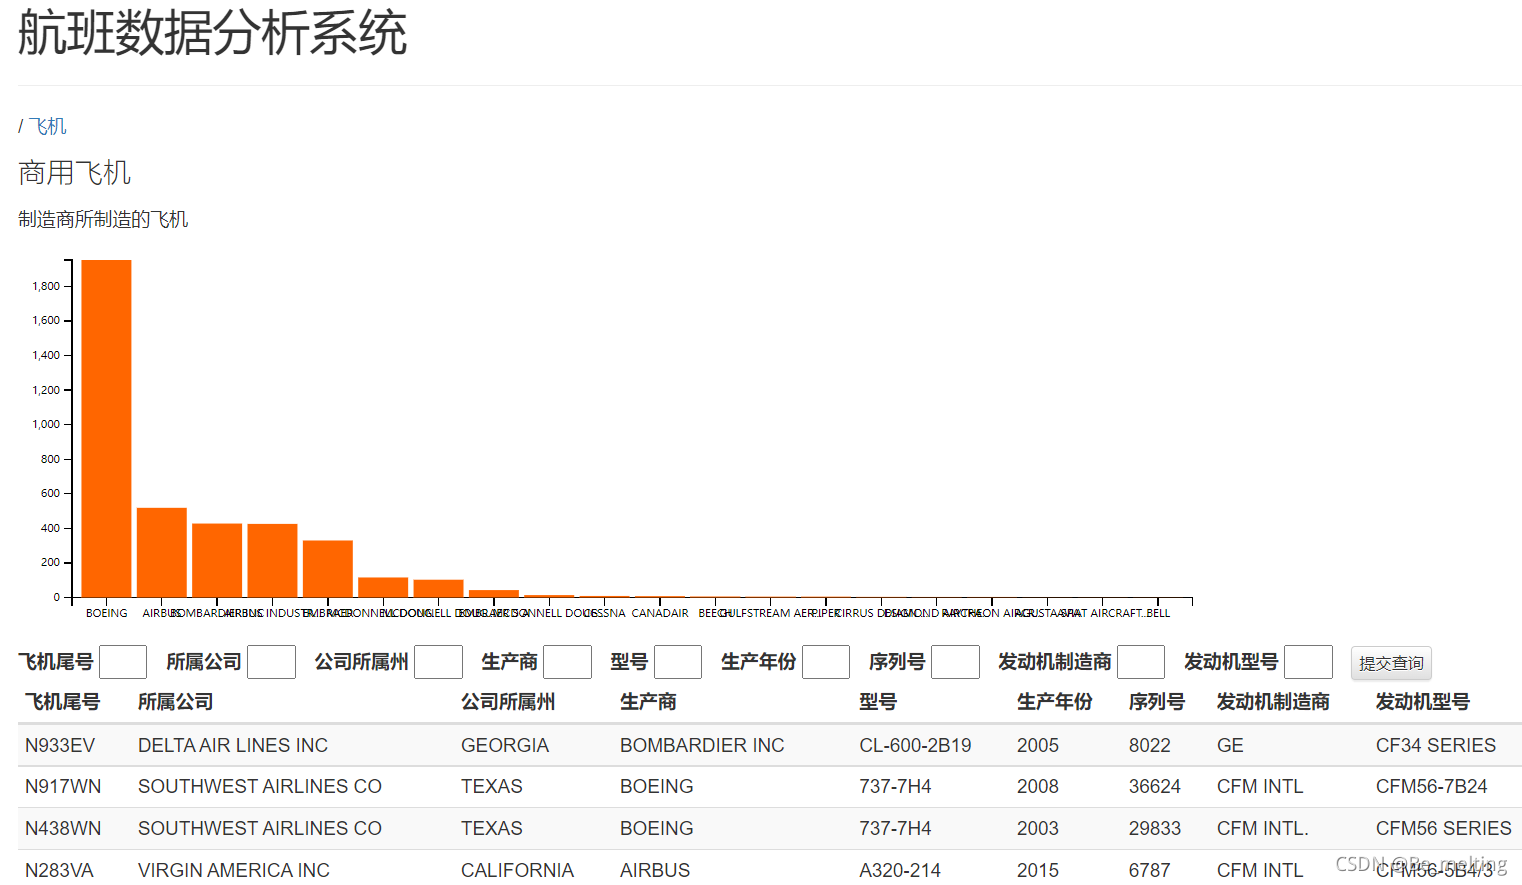Image resolution: width=1522 pixels, height=885 pixels.
Task: Click the 生产商 table column header
Action: tap(648, 702)
